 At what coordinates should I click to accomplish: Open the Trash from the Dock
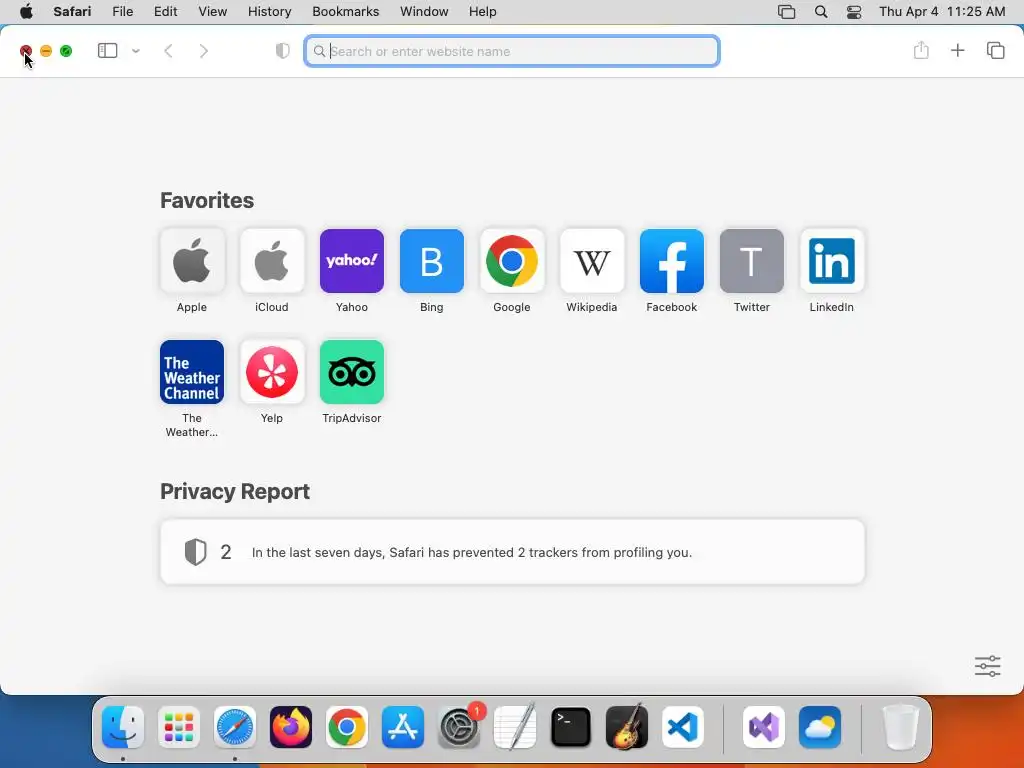901,726
